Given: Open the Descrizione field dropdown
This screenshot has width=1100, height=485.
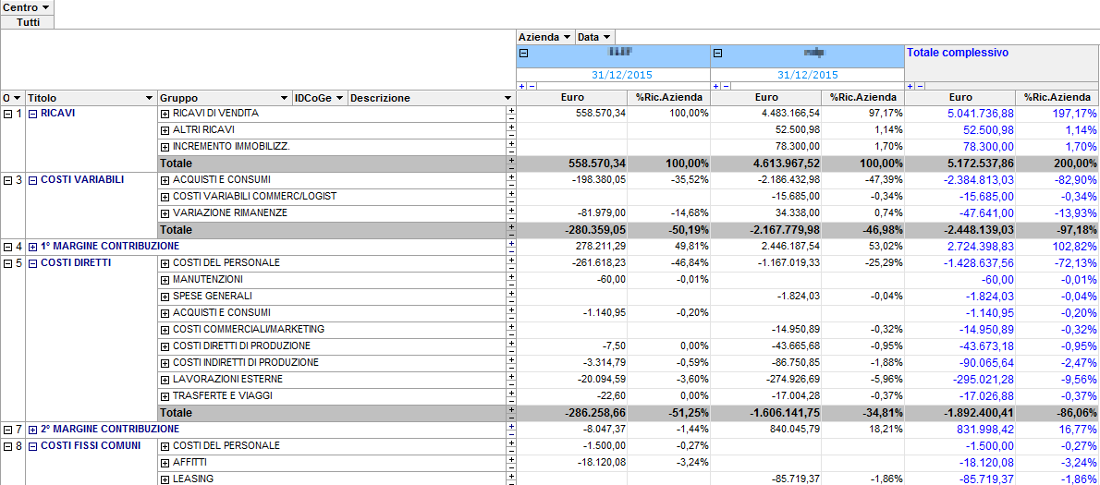Looking at the screenshot, I should tap(508, 98).
